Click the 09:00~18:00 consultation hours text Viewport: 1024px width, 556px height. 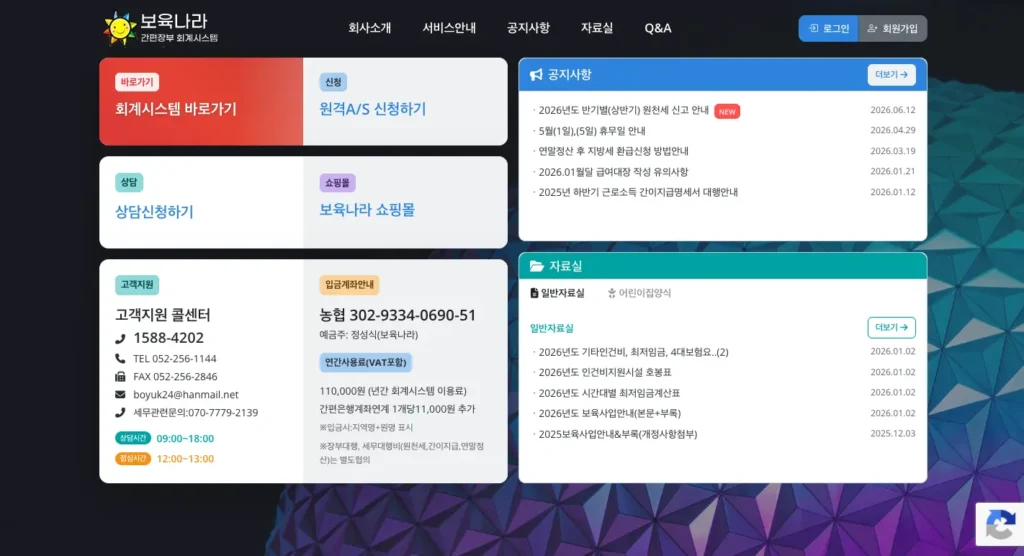pyautogui.click(x=185, y=438)
